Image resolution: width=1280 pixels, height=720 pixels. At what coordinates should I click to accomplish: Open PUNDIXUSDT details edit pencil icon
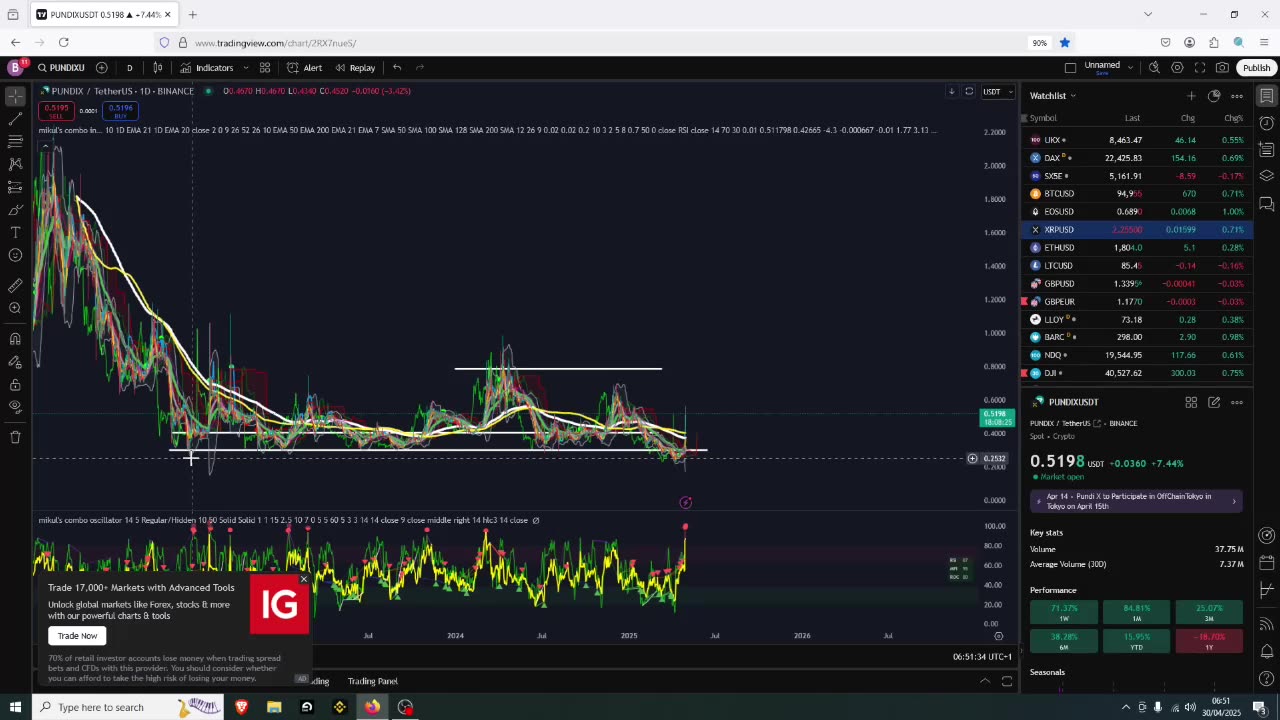coord(1214,402)
